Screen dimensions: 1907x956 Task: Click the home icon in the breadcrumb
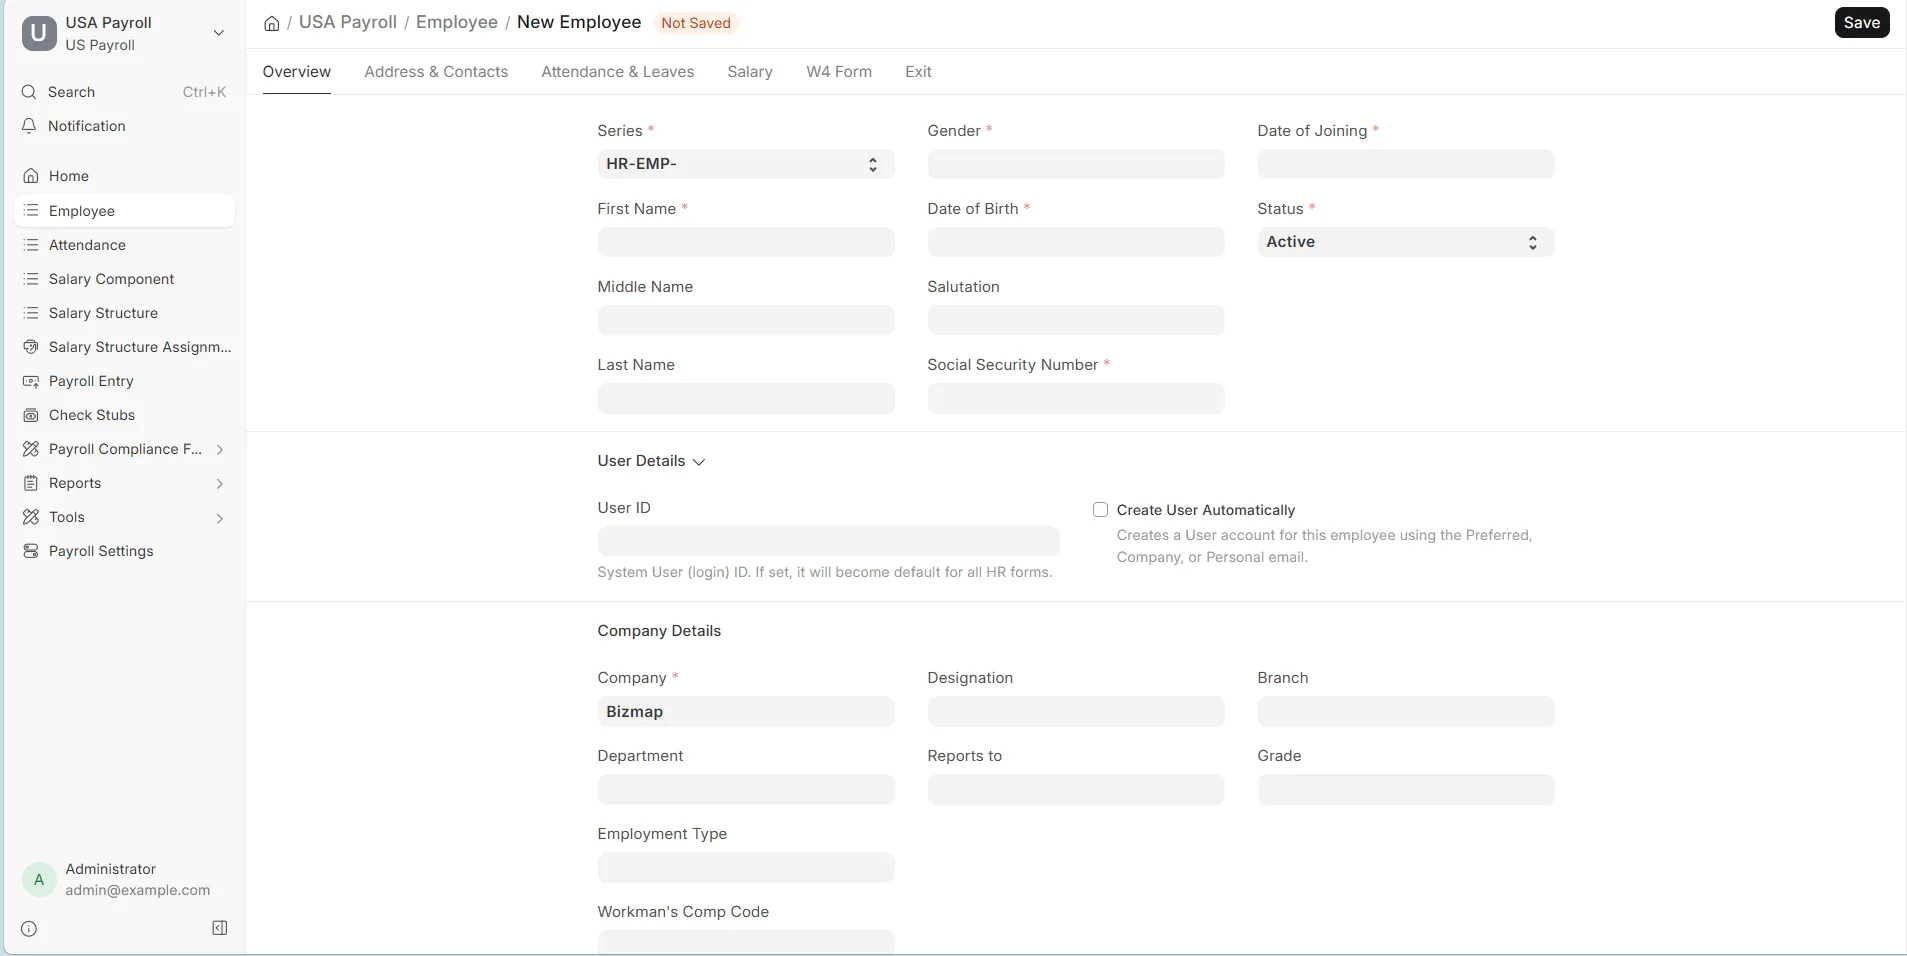coord(271,23)
